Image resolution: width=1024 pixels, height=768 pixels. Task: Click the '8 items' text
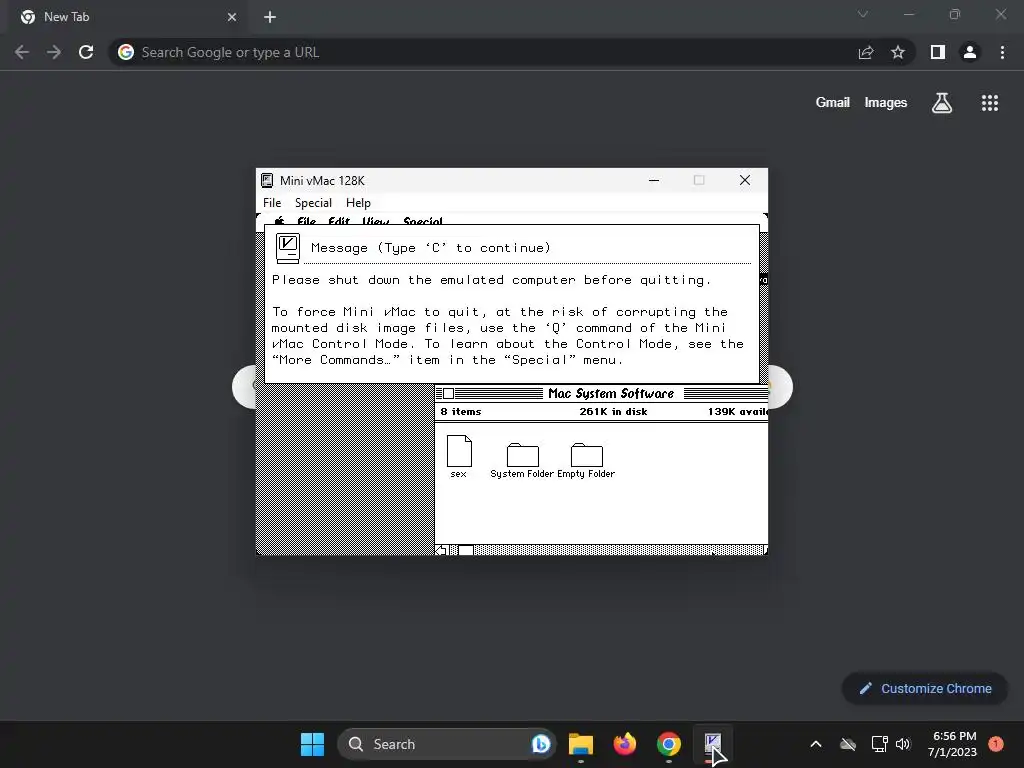coord(460,411)
